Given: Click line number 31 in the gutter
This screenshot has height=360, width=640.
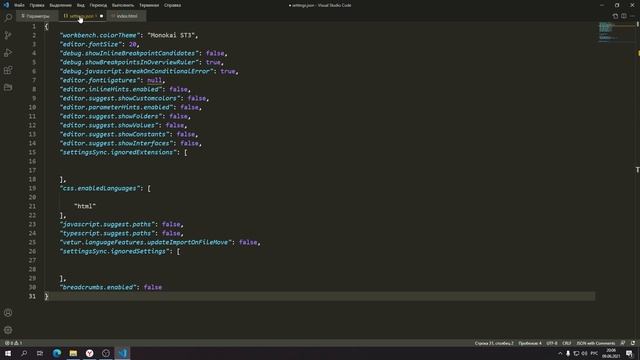Looking at the screenshot, I should click(32, 296).
